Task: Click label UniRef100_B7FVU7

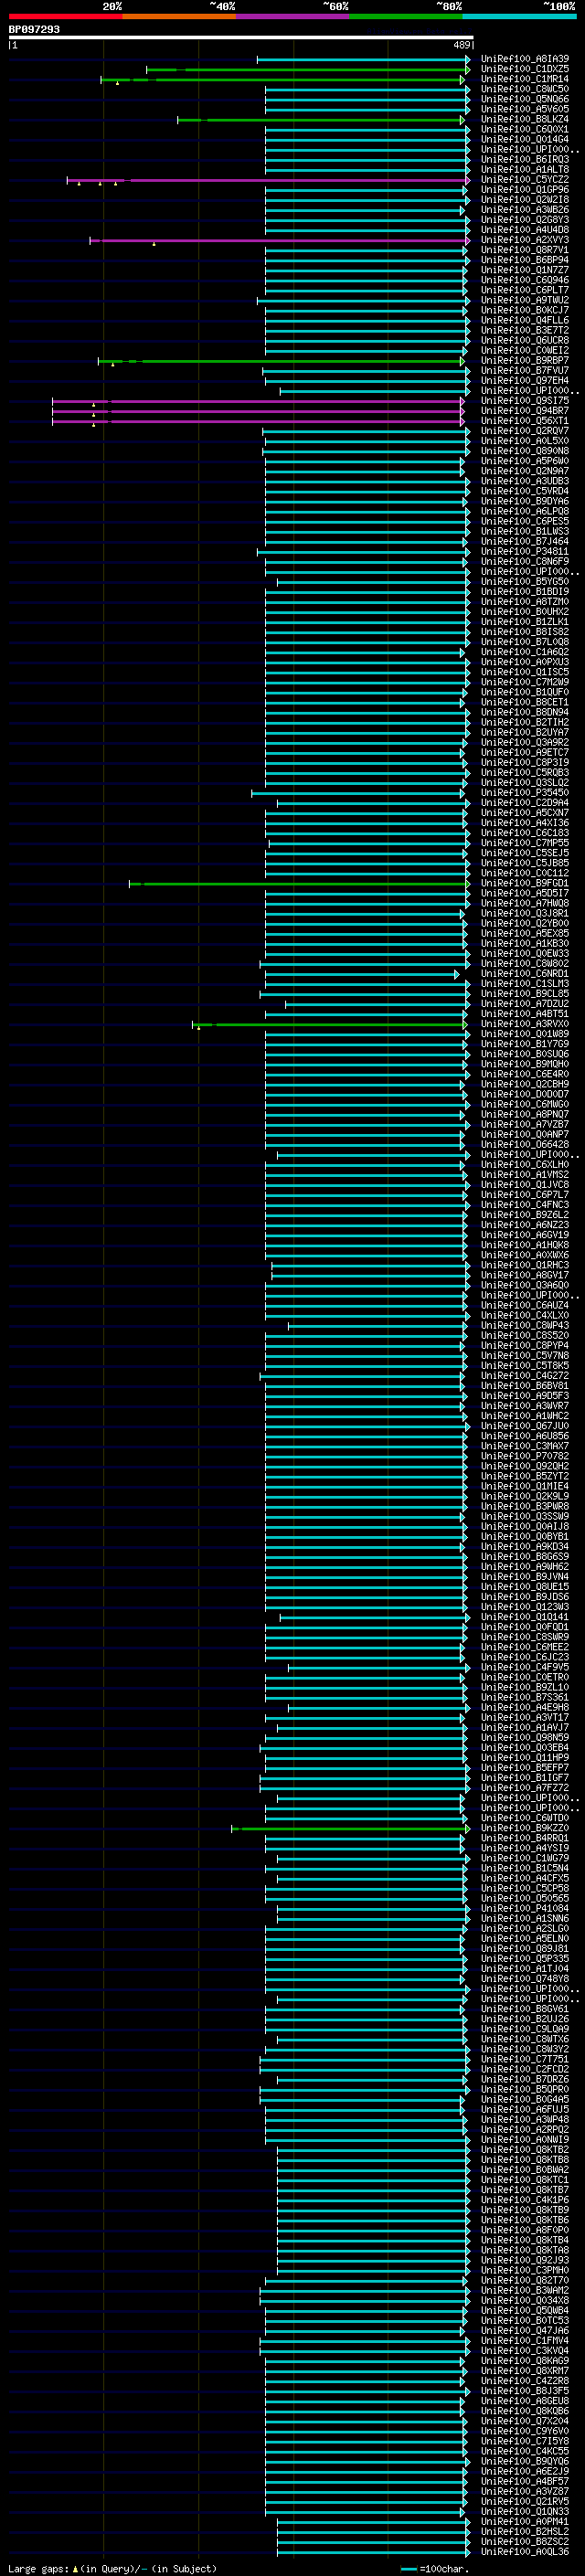Action: coord(524,371)
